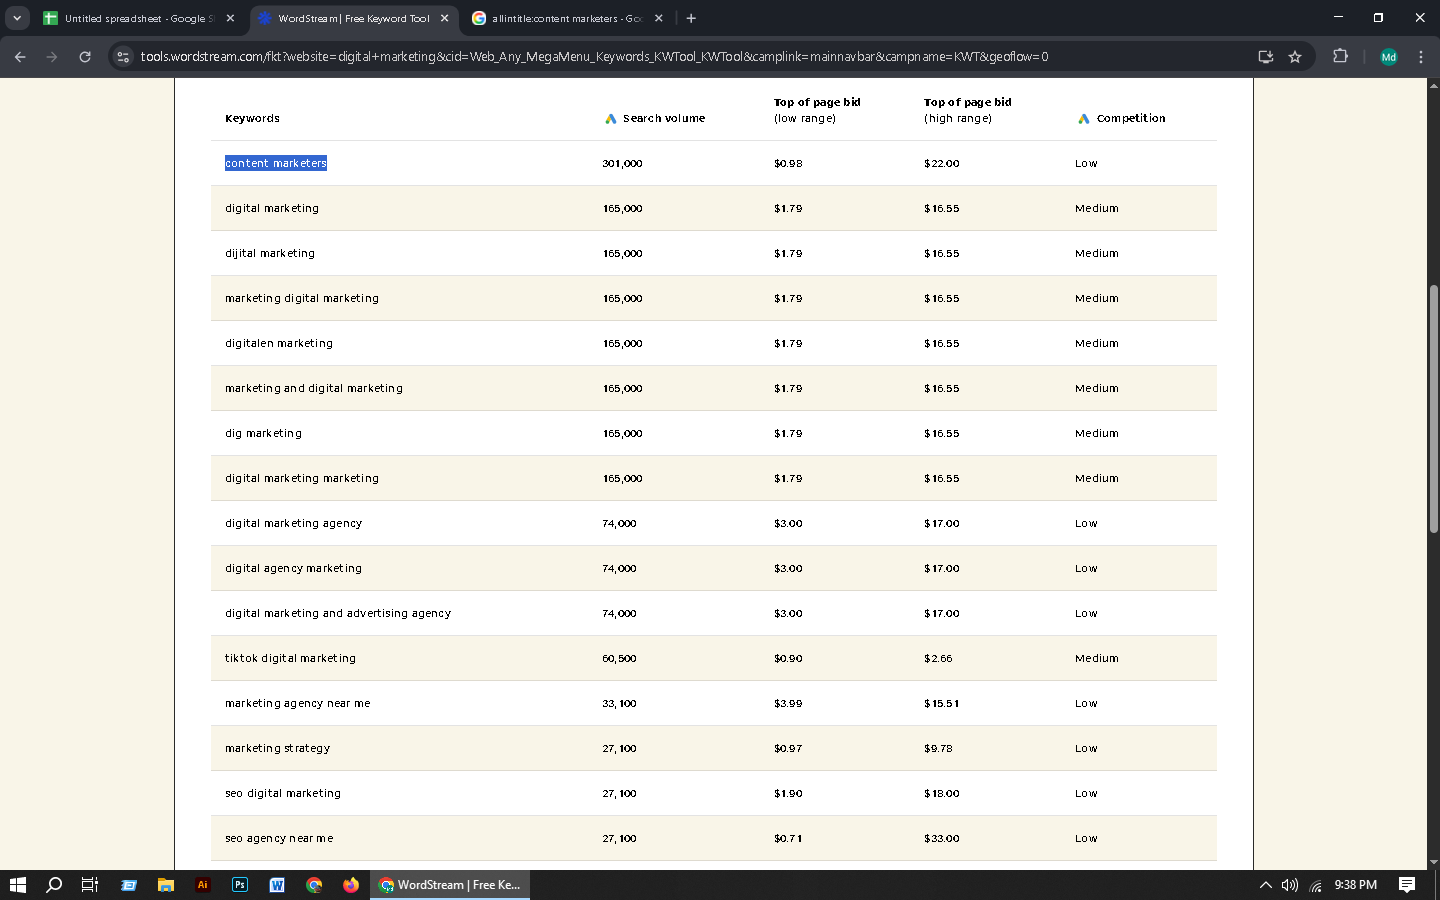Open the volume control in system tray
The height and width of the screenshot is (900, 1440).
1290,885
